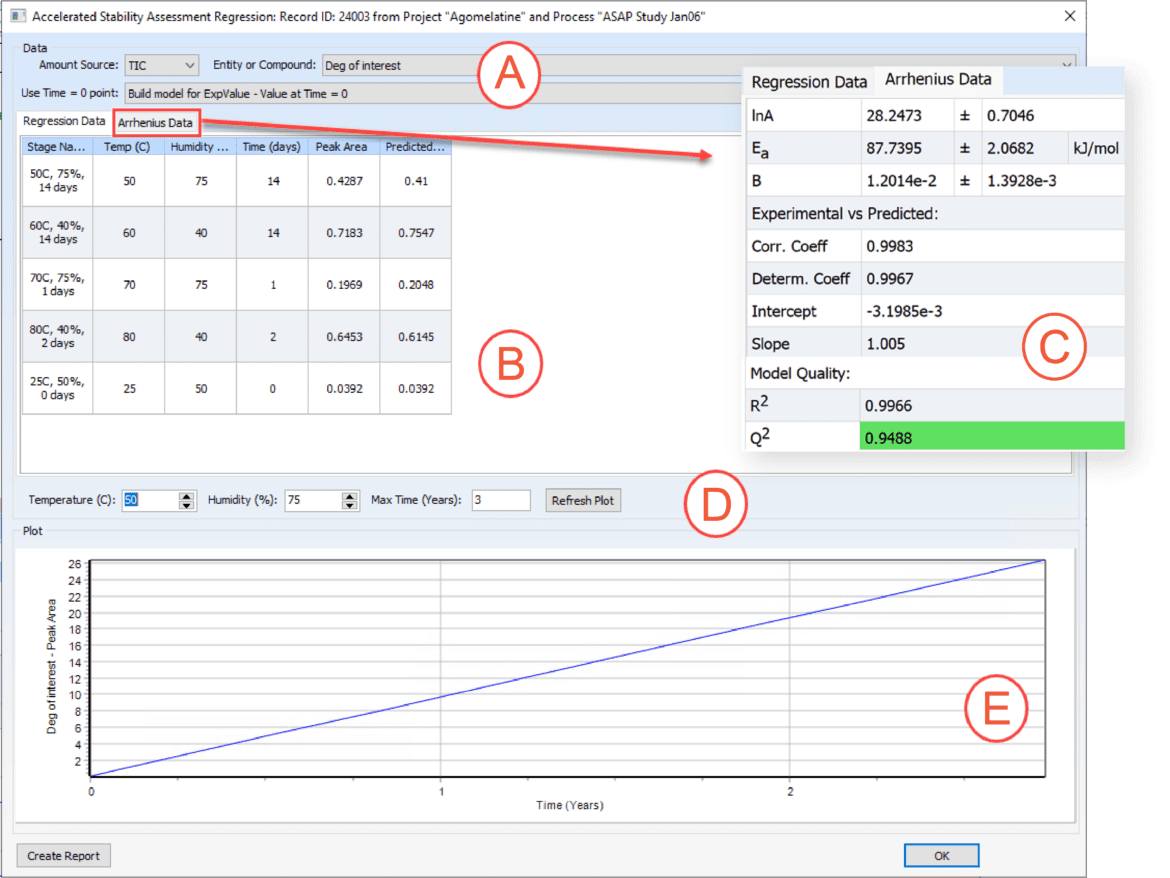Select the Temperature (C) input field
1170x878 pixels.
(x=150, y=500)
